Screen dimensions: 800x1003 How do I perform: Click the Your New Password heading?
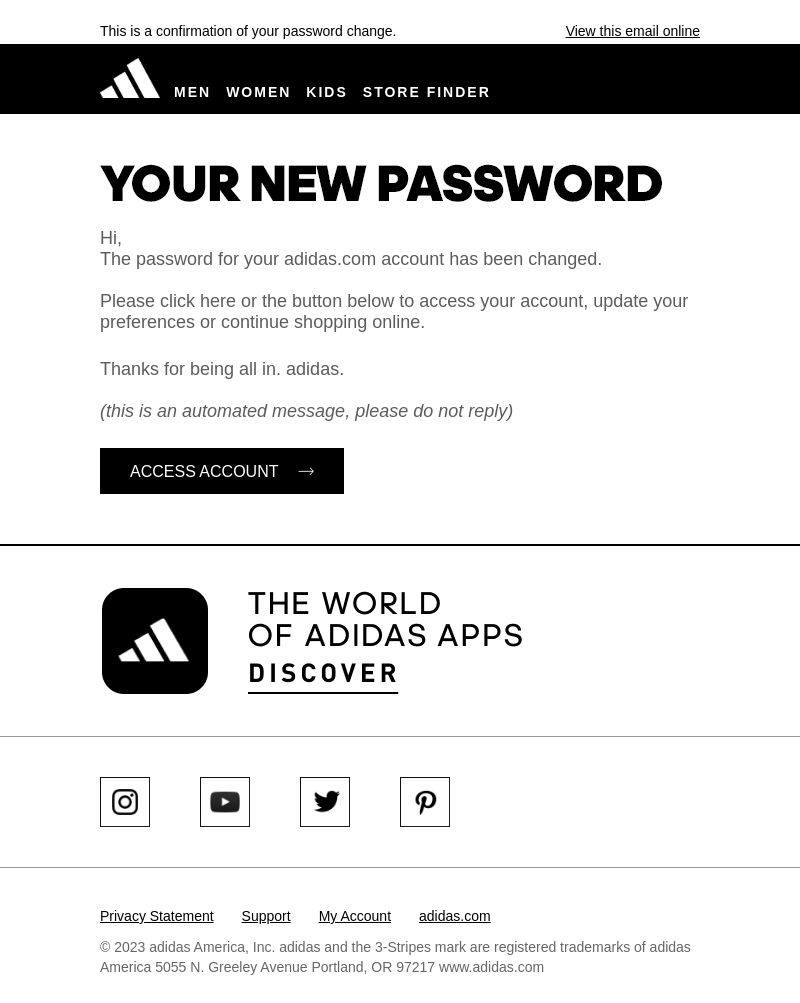[381, 184]
